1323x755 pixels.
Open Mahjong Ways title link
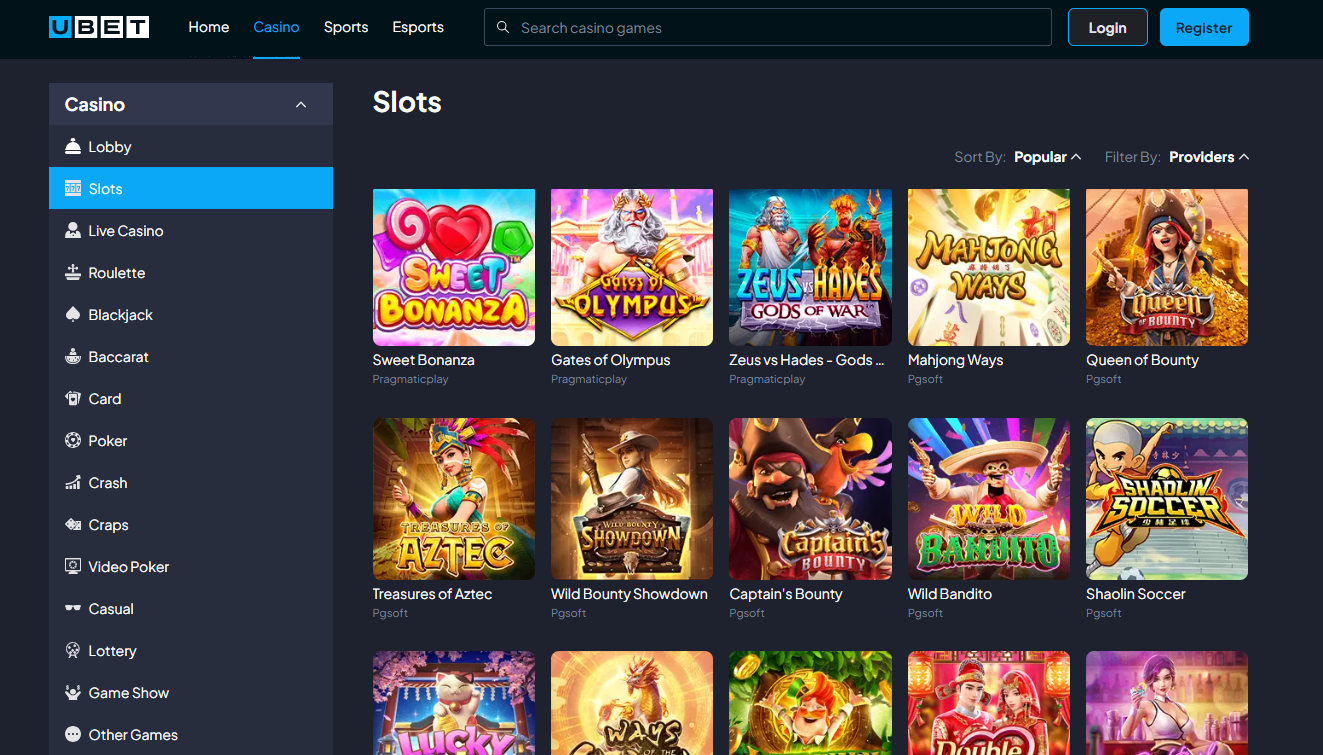(955, 360)
